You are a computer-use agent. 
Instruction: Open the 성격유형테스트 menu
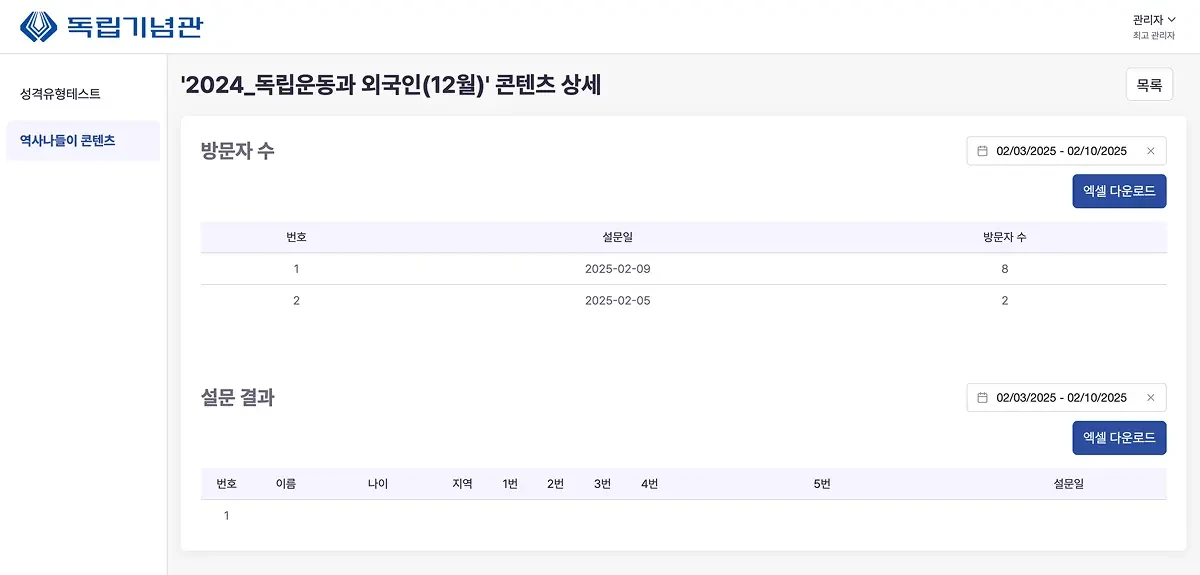click(60, 94)
